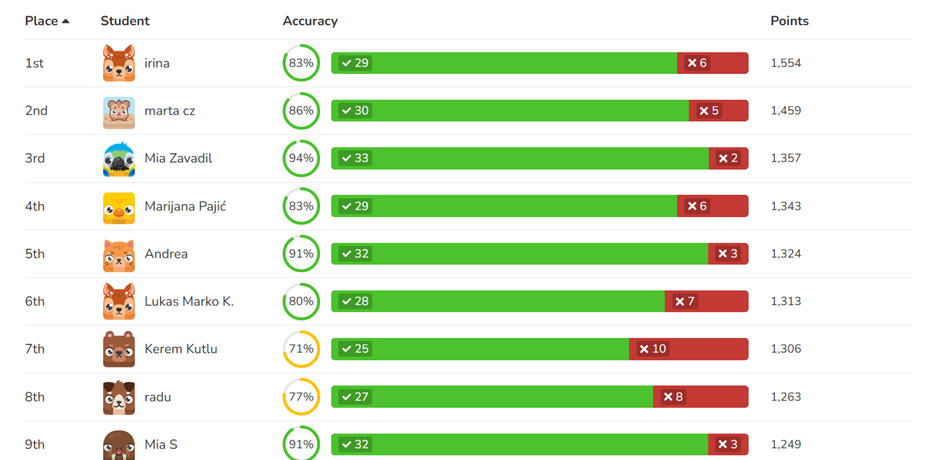Image resolution: width=945 pixels, height=460 pixels.
Task: Open student name Mia Zavadil
Action: click(x=178, y=159)
